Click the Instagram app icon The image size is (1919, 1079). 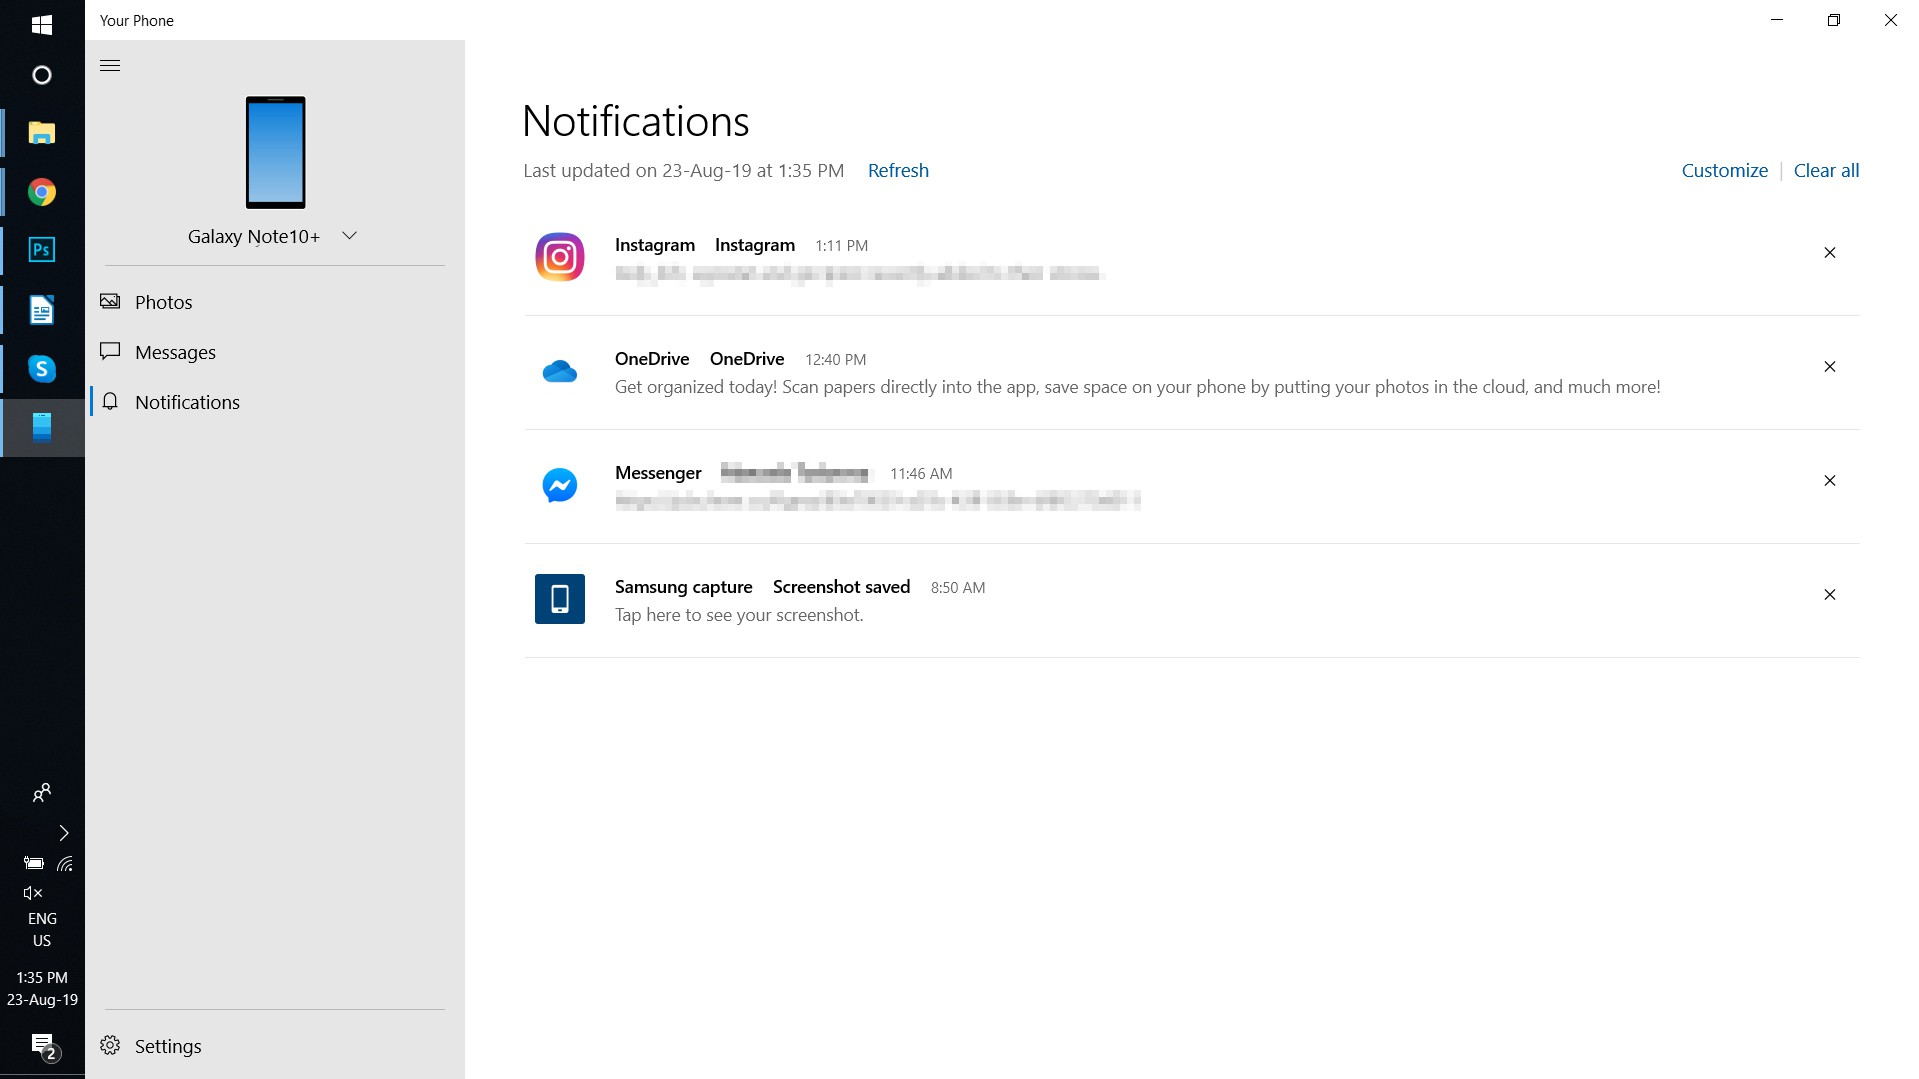pyautogui.click(x=559, y=257)
